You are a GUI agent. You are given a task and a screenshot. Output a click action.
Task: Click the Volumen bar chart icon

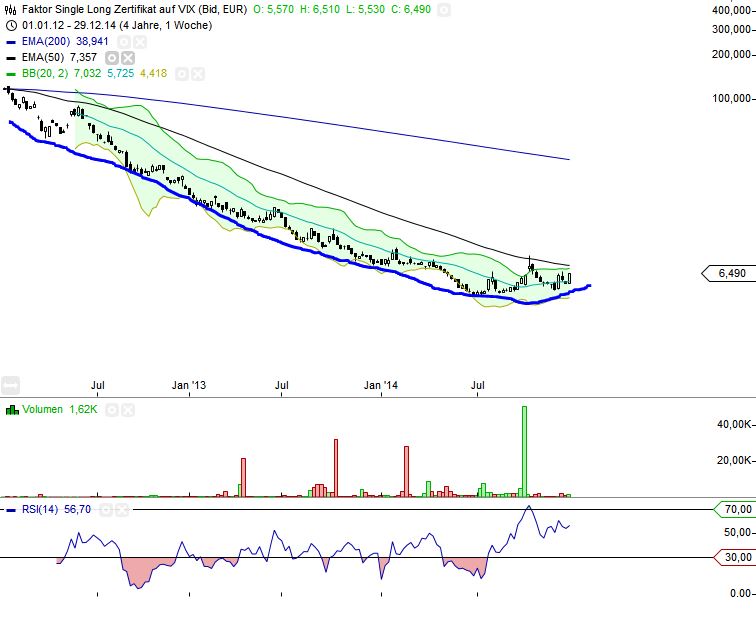[12, 410]
